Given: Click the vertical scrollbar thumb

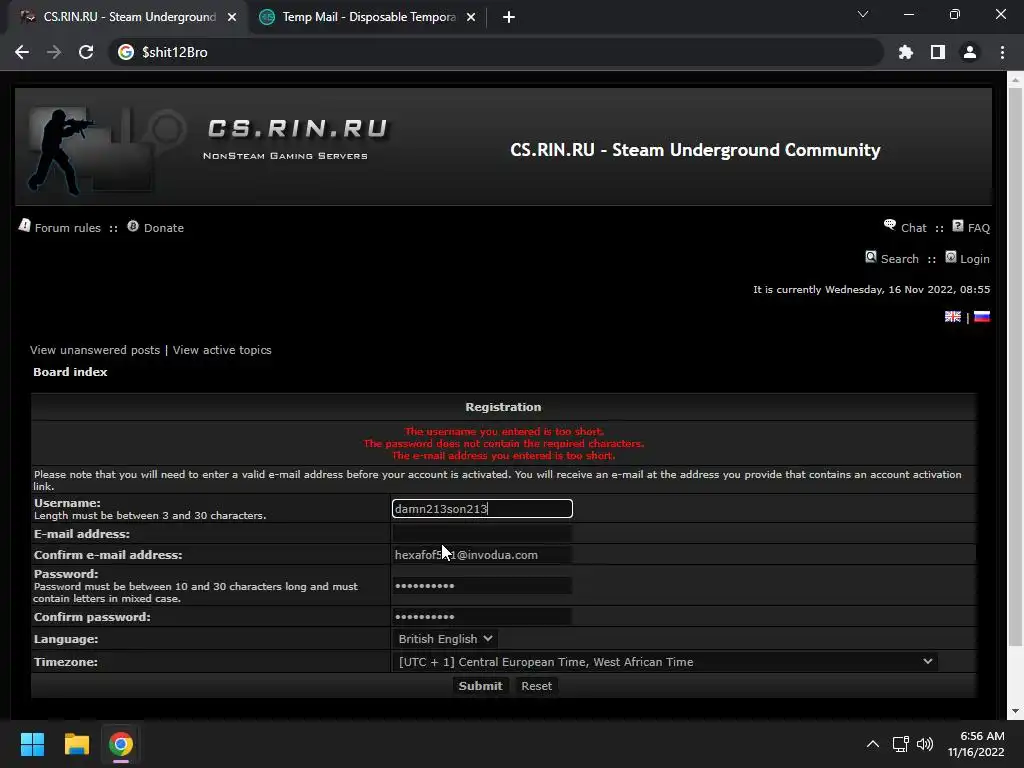Looking at the screenshot, I should tap(1015, 366).
